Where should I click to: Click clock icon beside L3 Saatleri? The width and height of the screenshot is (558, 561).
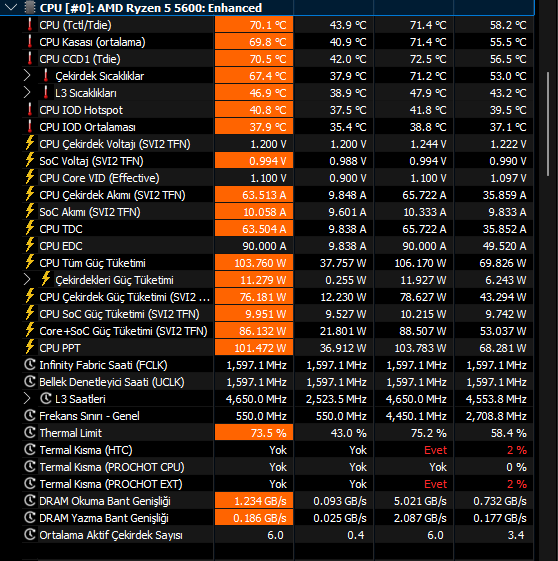tap(45, 398)
